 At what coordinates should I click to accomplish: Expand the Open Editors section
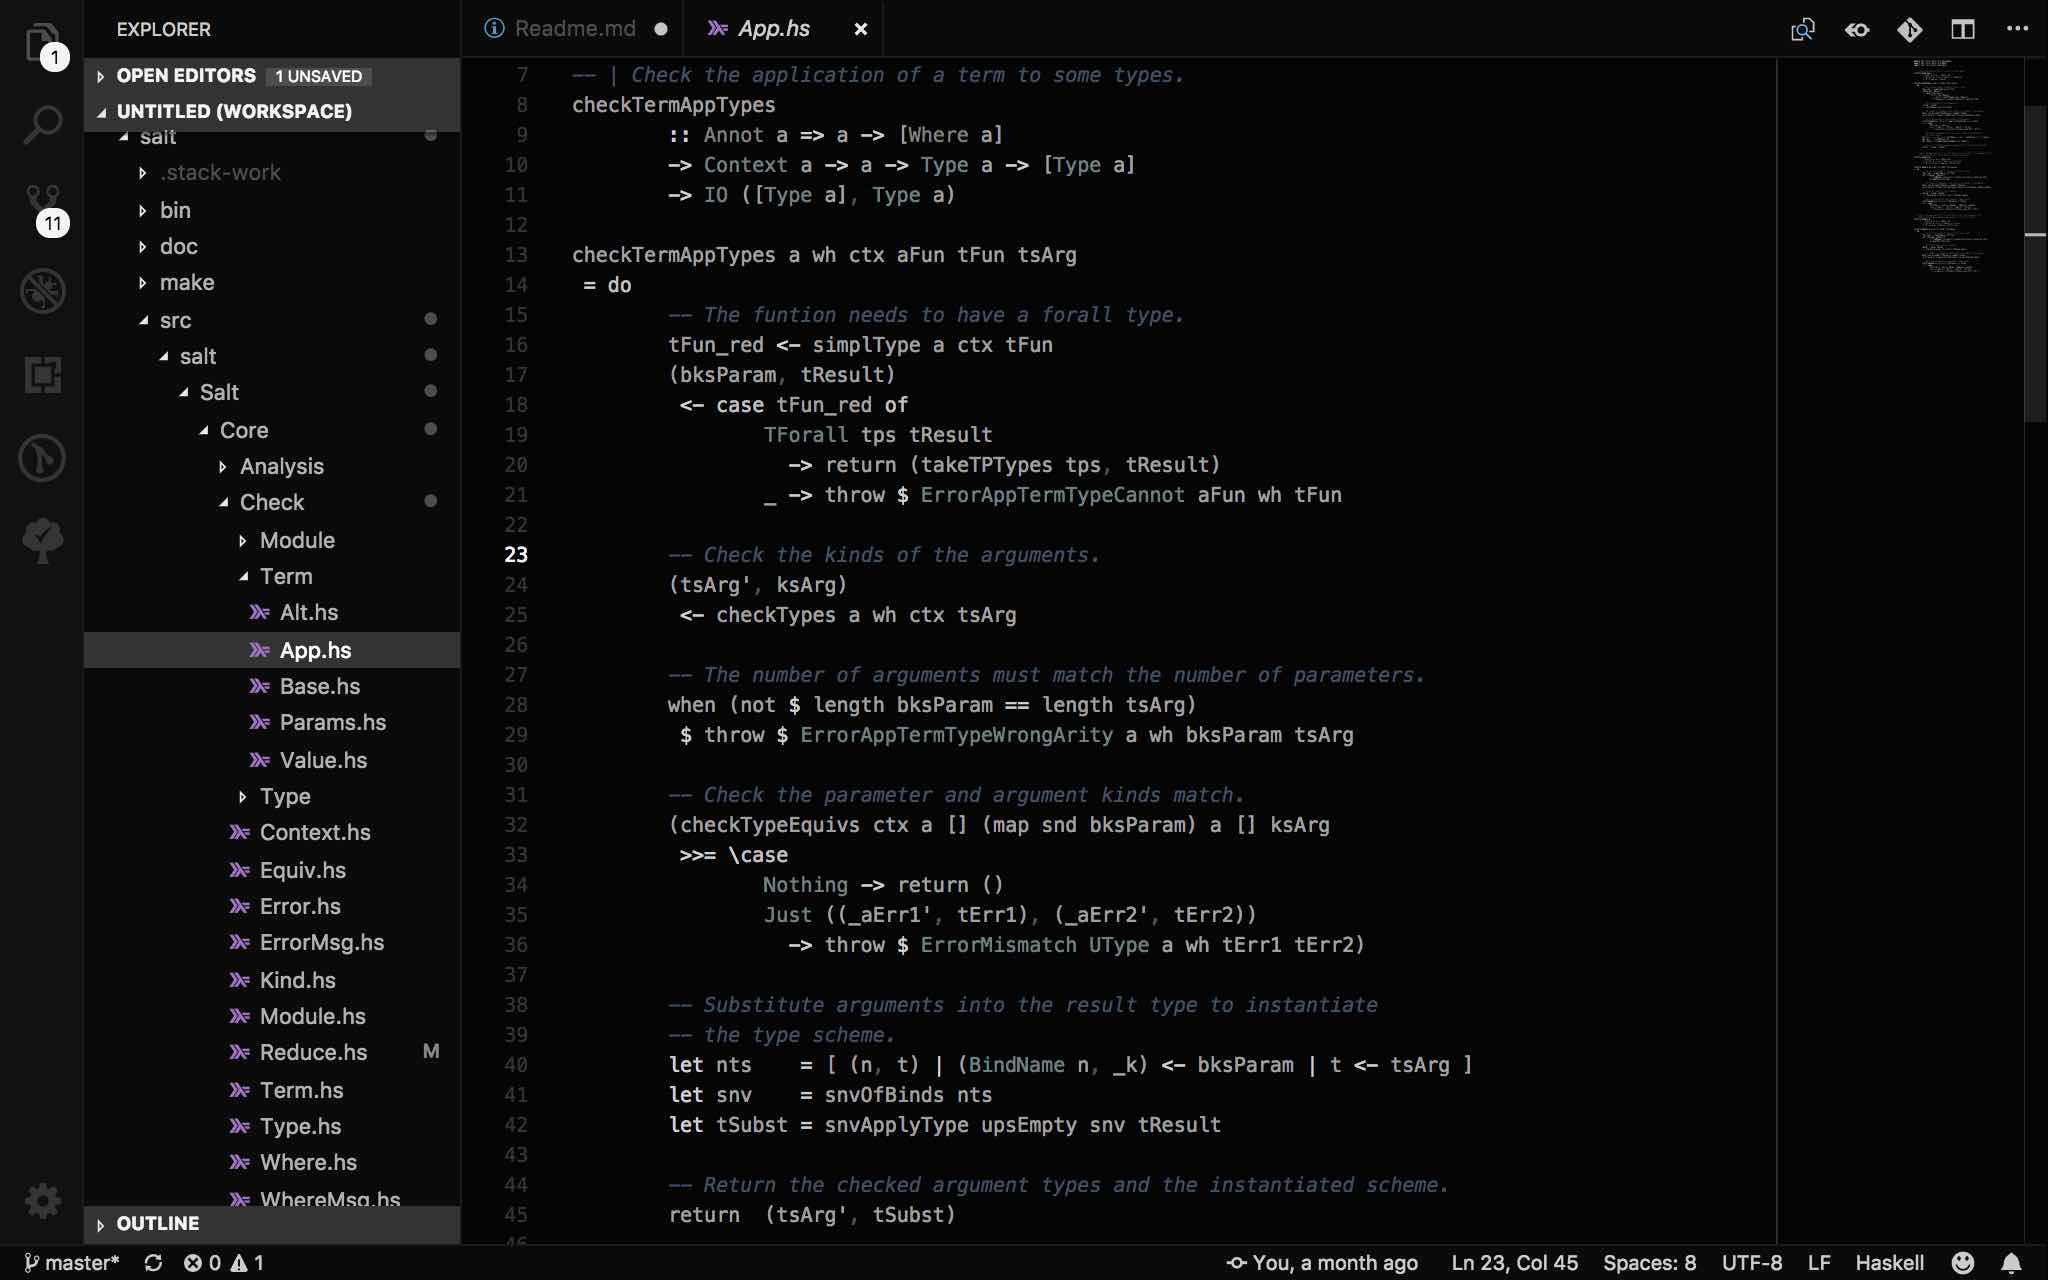(x=186, y=76)
